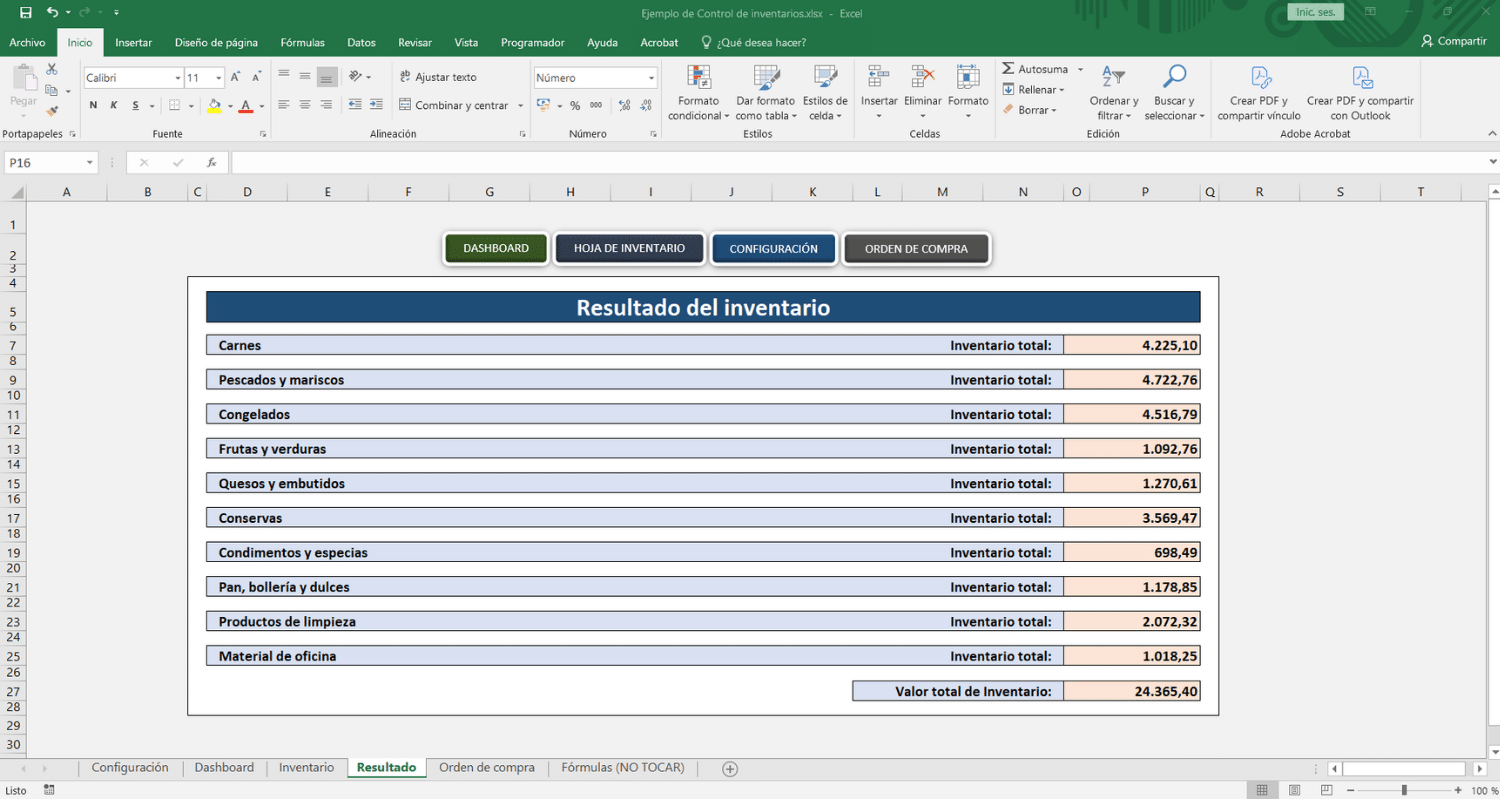Open Buscar y seleccionar menu
The width and height of the screenshot is (1500, 799).
[x=1175, y=93]
